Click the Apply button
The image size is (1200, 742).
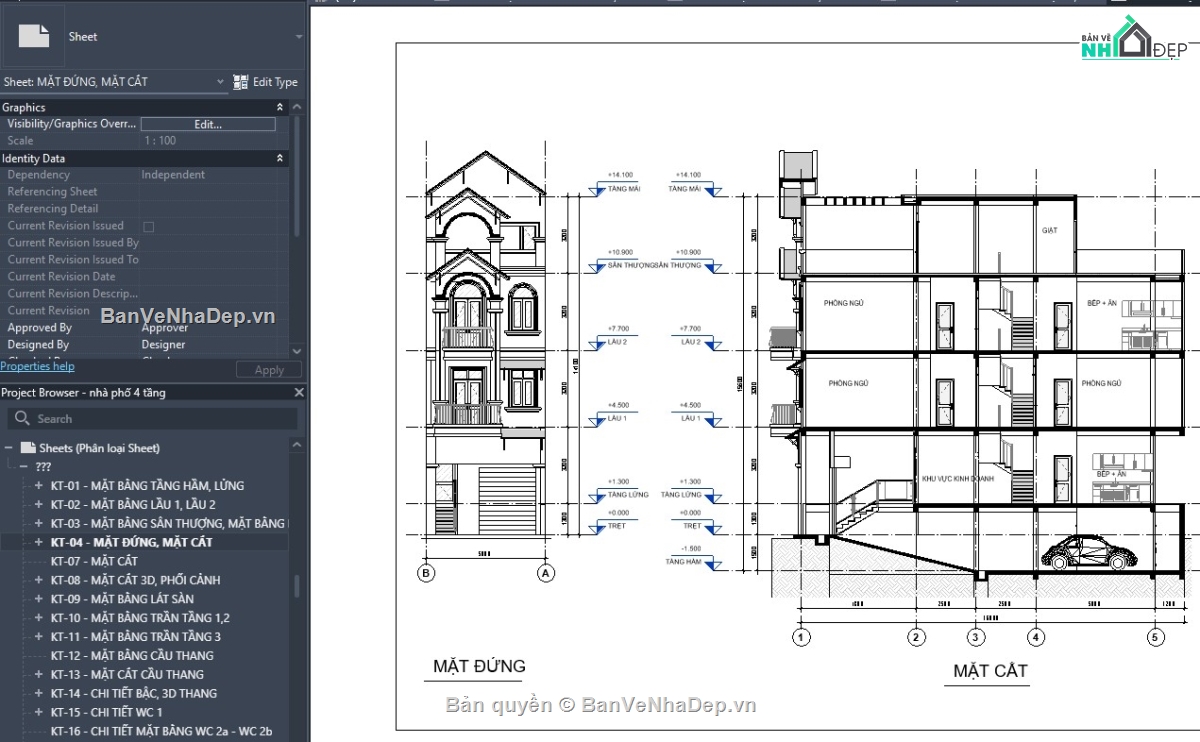point(269,370)
